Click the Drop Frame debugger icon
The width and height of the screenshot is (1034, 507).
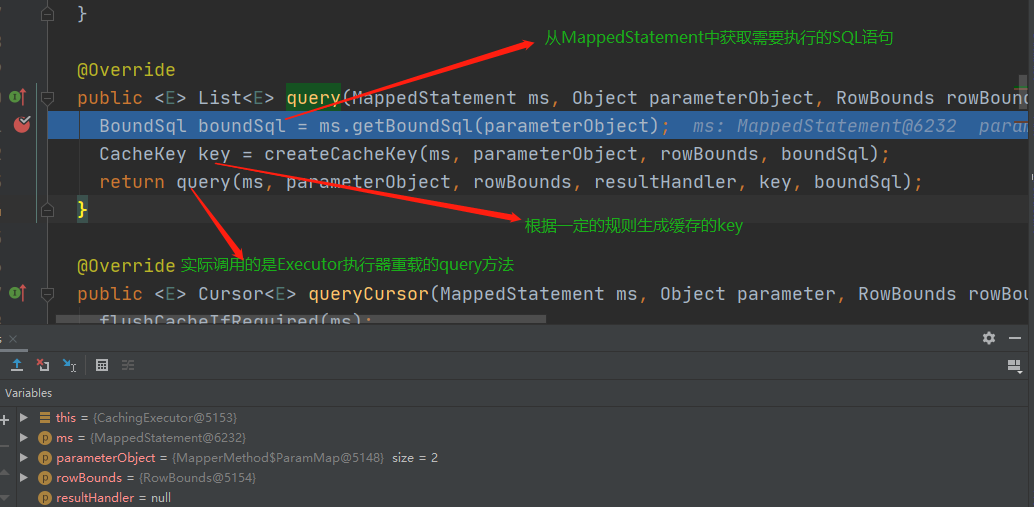point(43,365)
